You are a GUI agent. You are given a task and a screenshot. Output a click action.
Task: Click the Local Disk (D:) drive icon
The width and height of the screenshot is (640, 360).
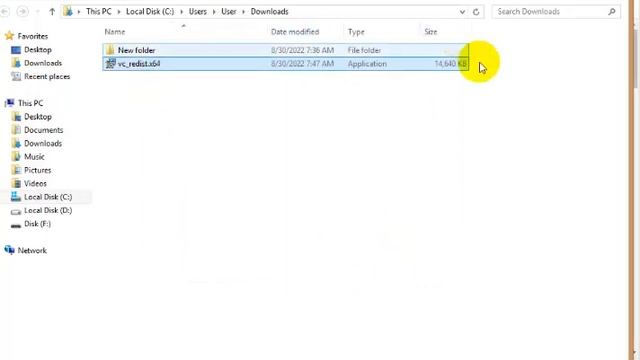tap(16, 212)
